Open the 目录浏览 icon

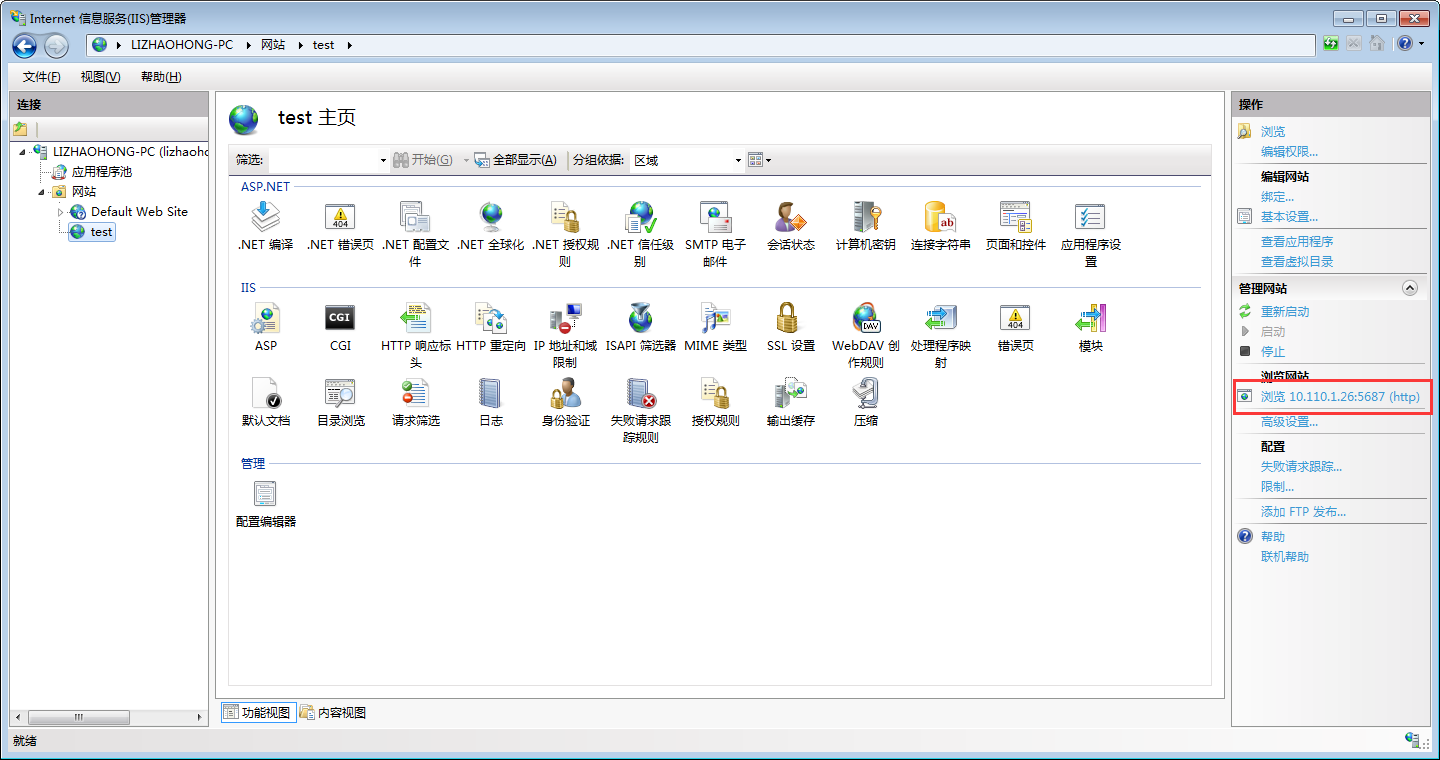coord(340,393)
